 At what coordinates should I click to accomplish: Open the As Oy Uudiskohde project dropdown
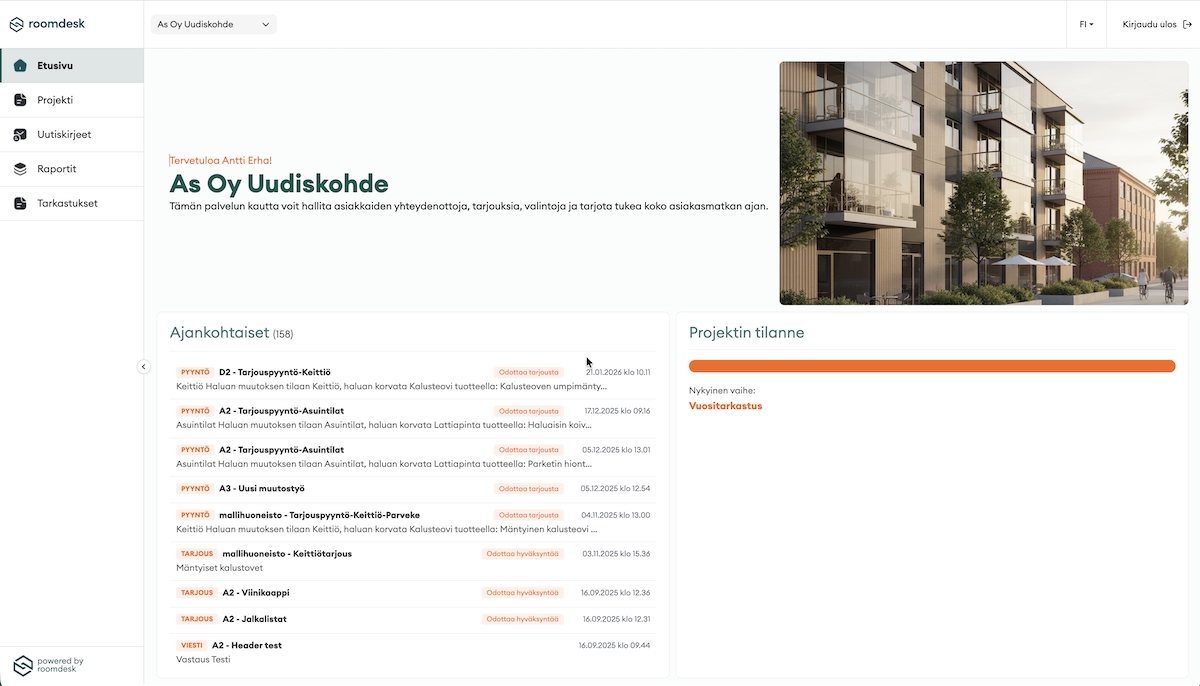pyautogui.click(x=214, y=24)
